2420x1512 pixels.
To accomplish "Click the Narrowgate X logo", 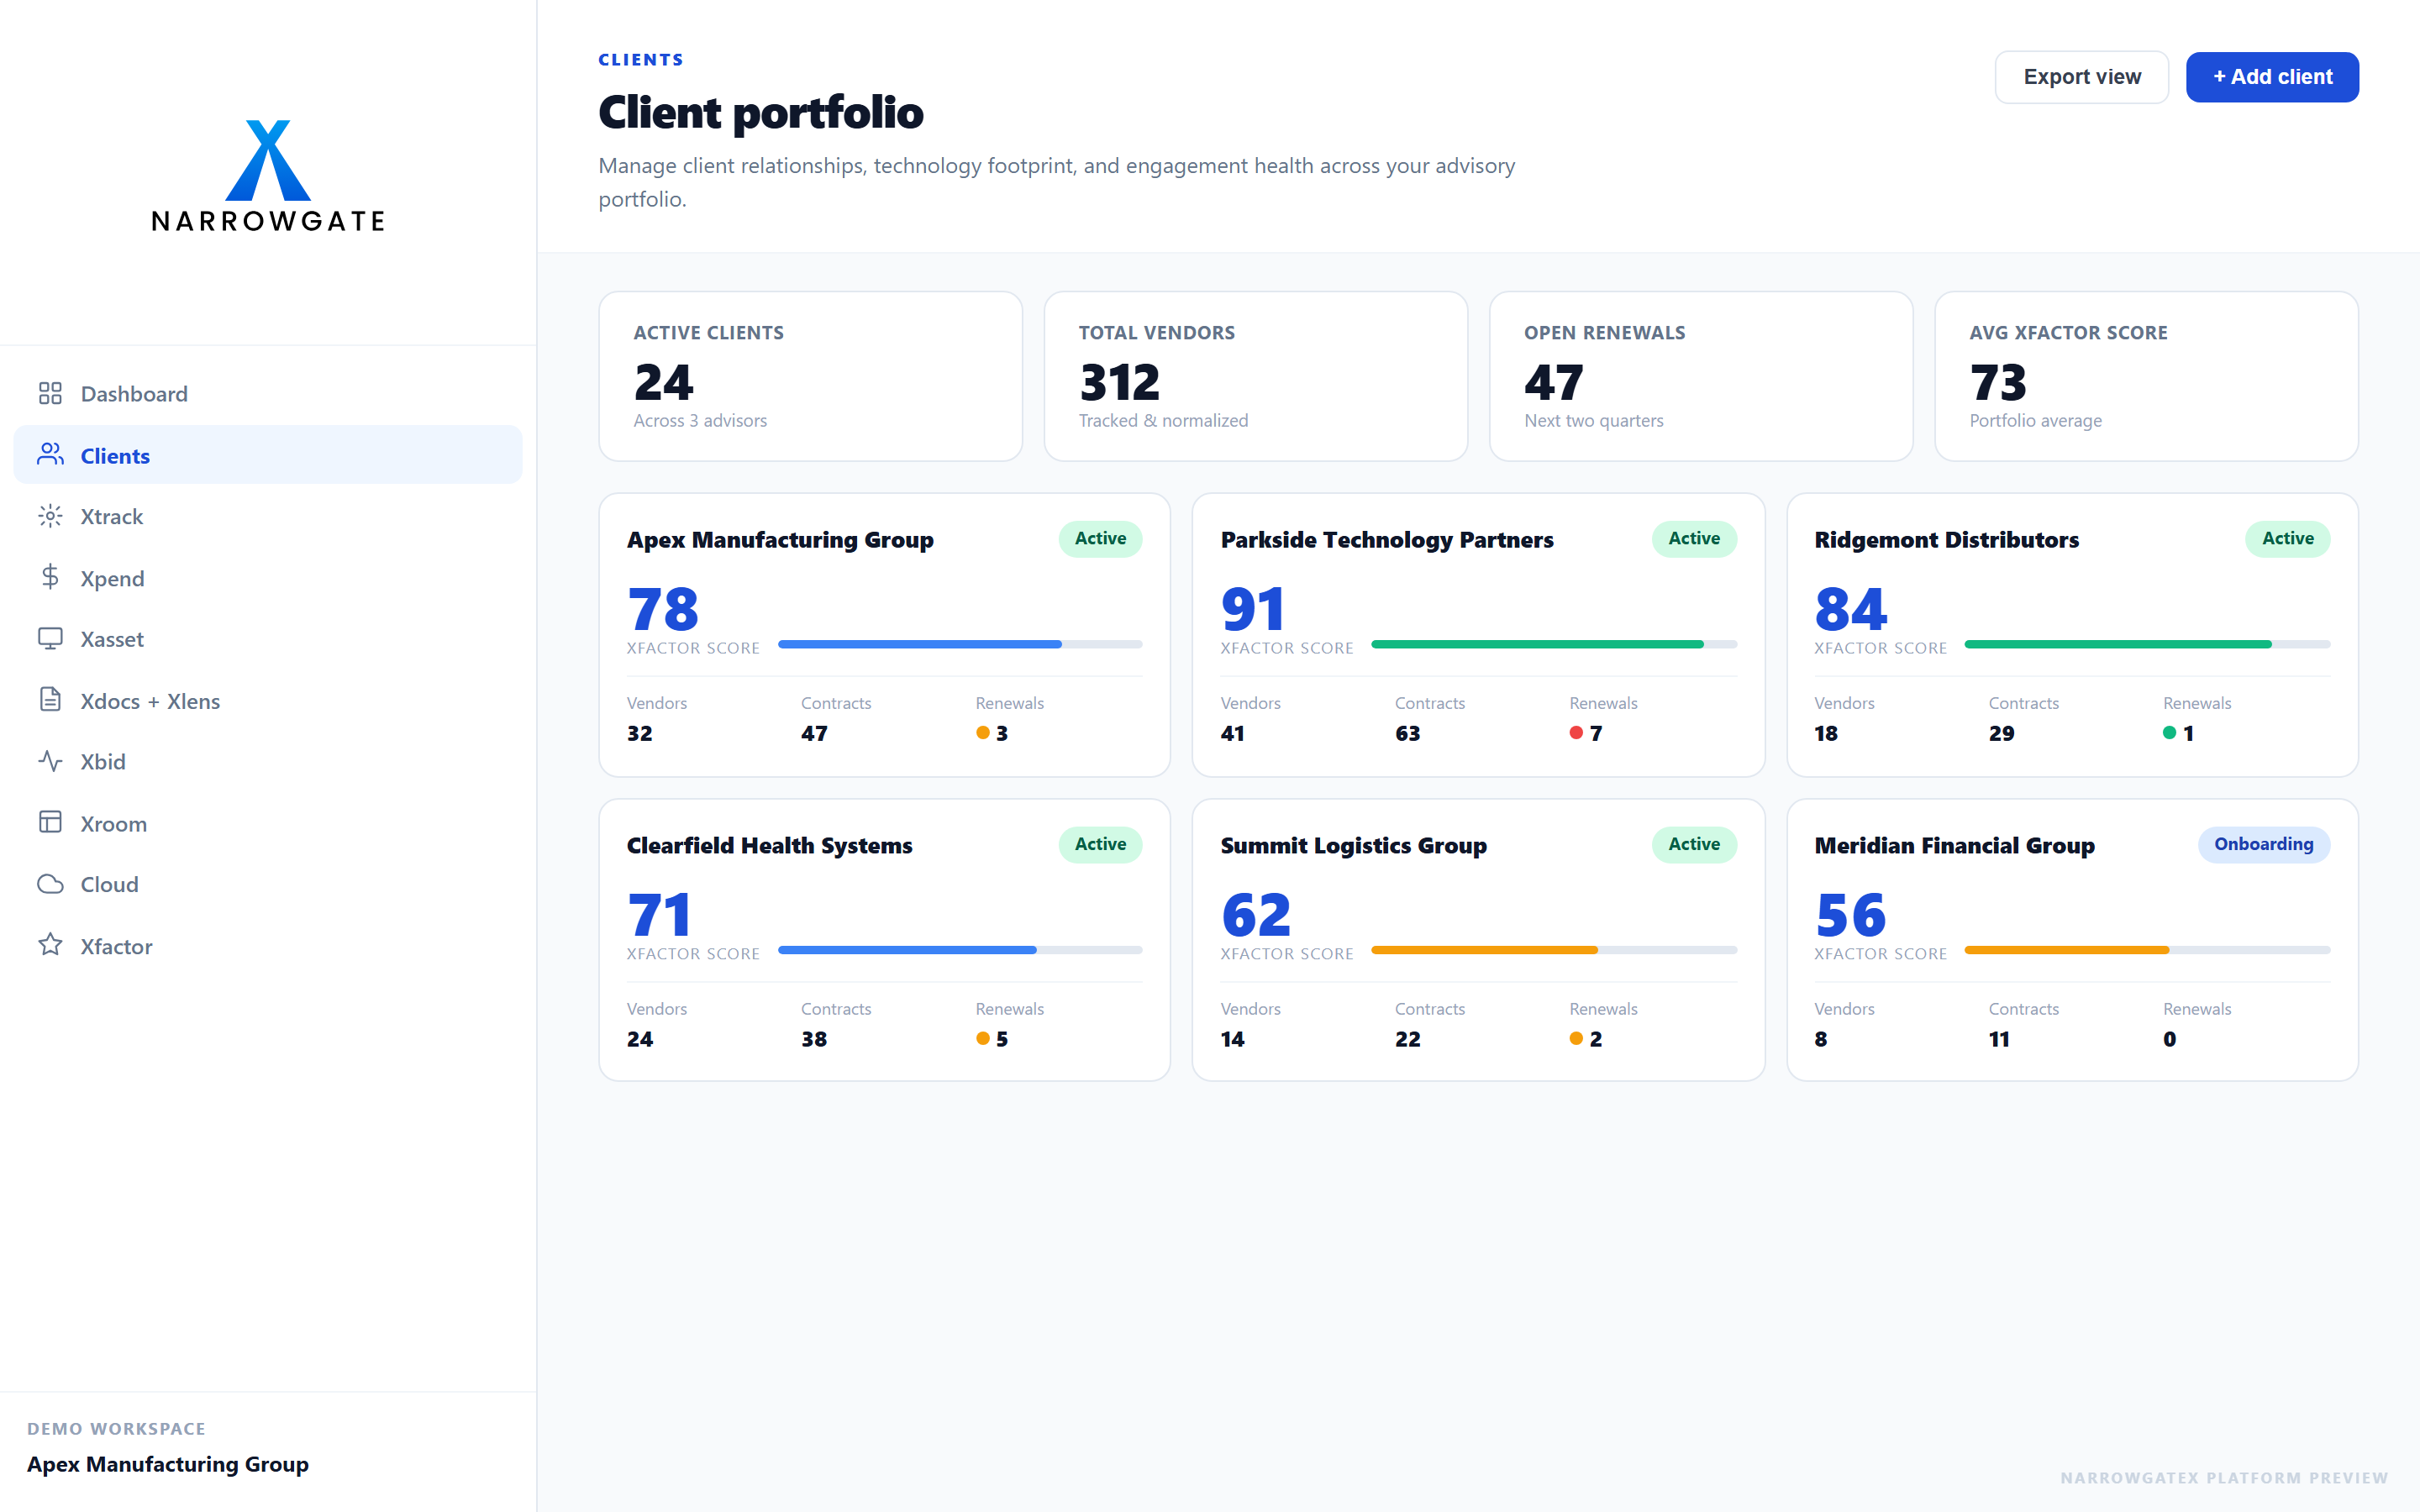I will pyautogui.click(x=268, y=160).
